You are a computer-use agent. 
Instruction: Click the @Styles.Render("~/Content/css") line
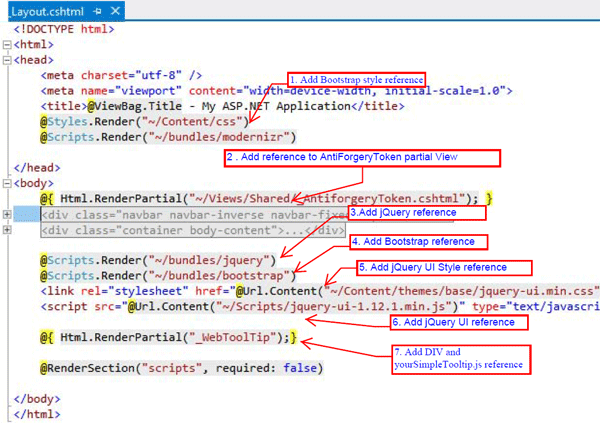click(145, 122)
